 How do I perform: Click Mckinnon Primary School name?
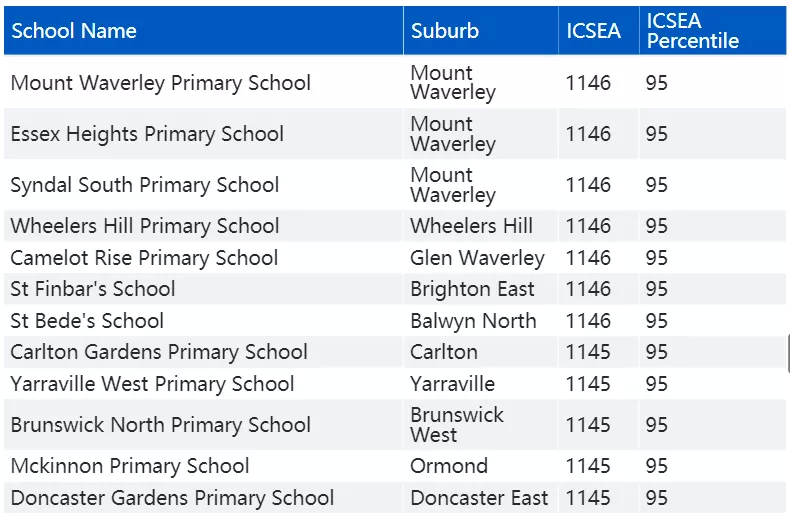[130, 466]
